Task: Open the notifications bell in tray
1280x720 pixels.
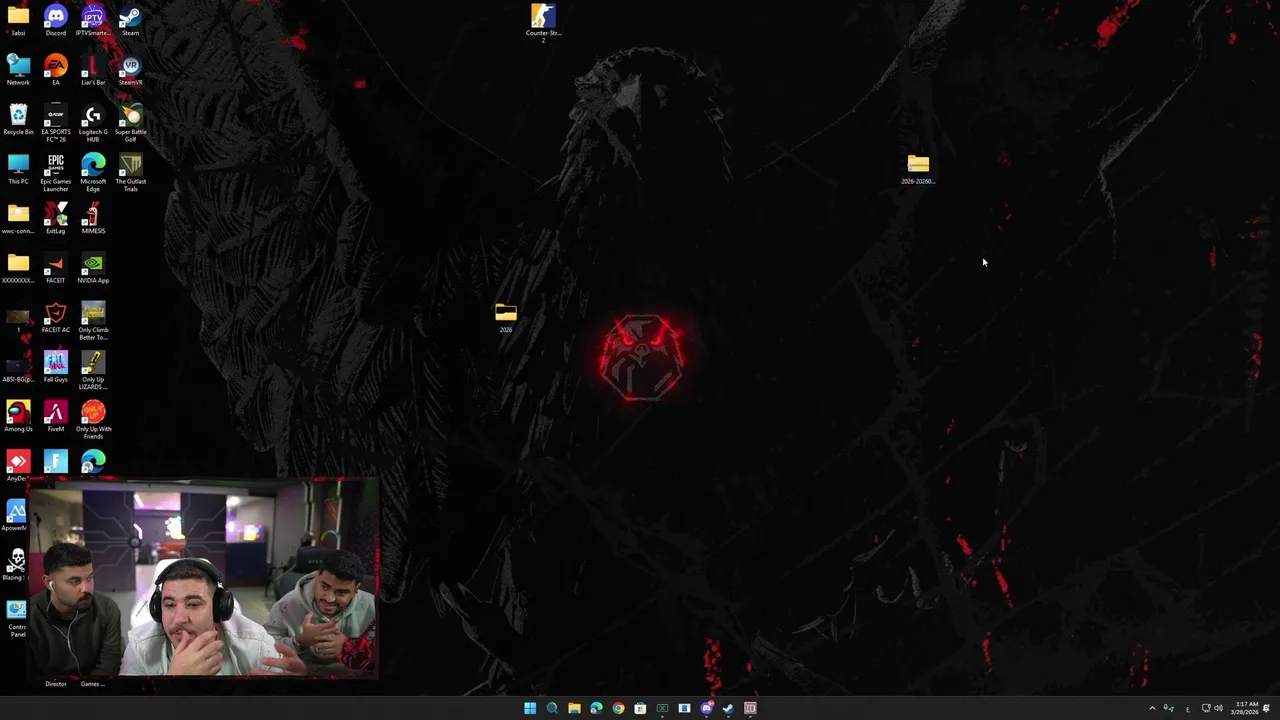Action: click(1266, 708)
